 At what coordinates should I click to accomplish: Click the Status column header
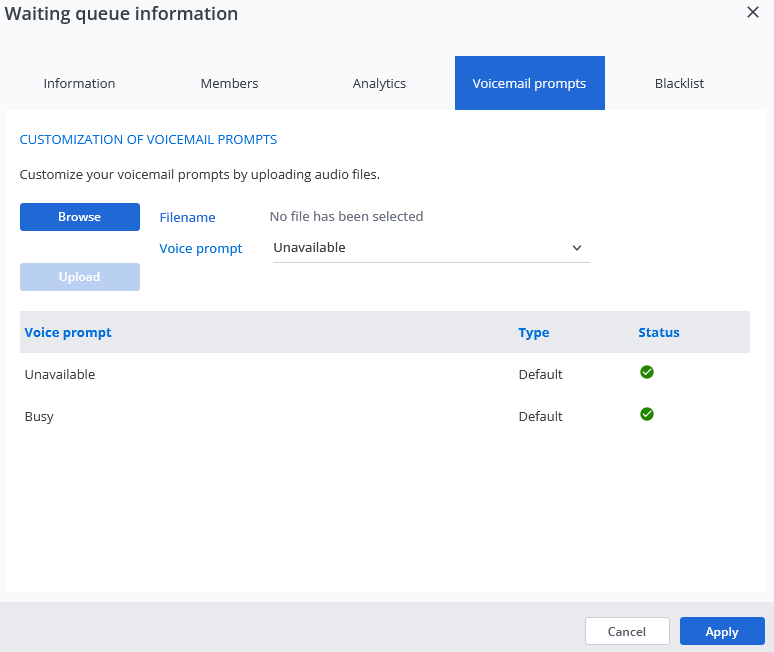(x=658, y=332)
